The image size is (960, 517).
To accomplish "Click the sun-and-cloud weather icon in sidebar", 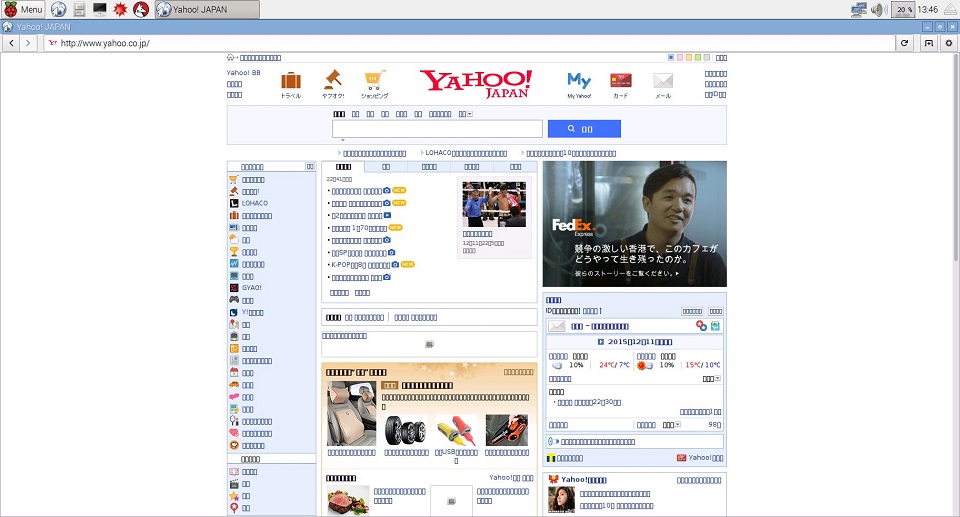I will (234, 240).
